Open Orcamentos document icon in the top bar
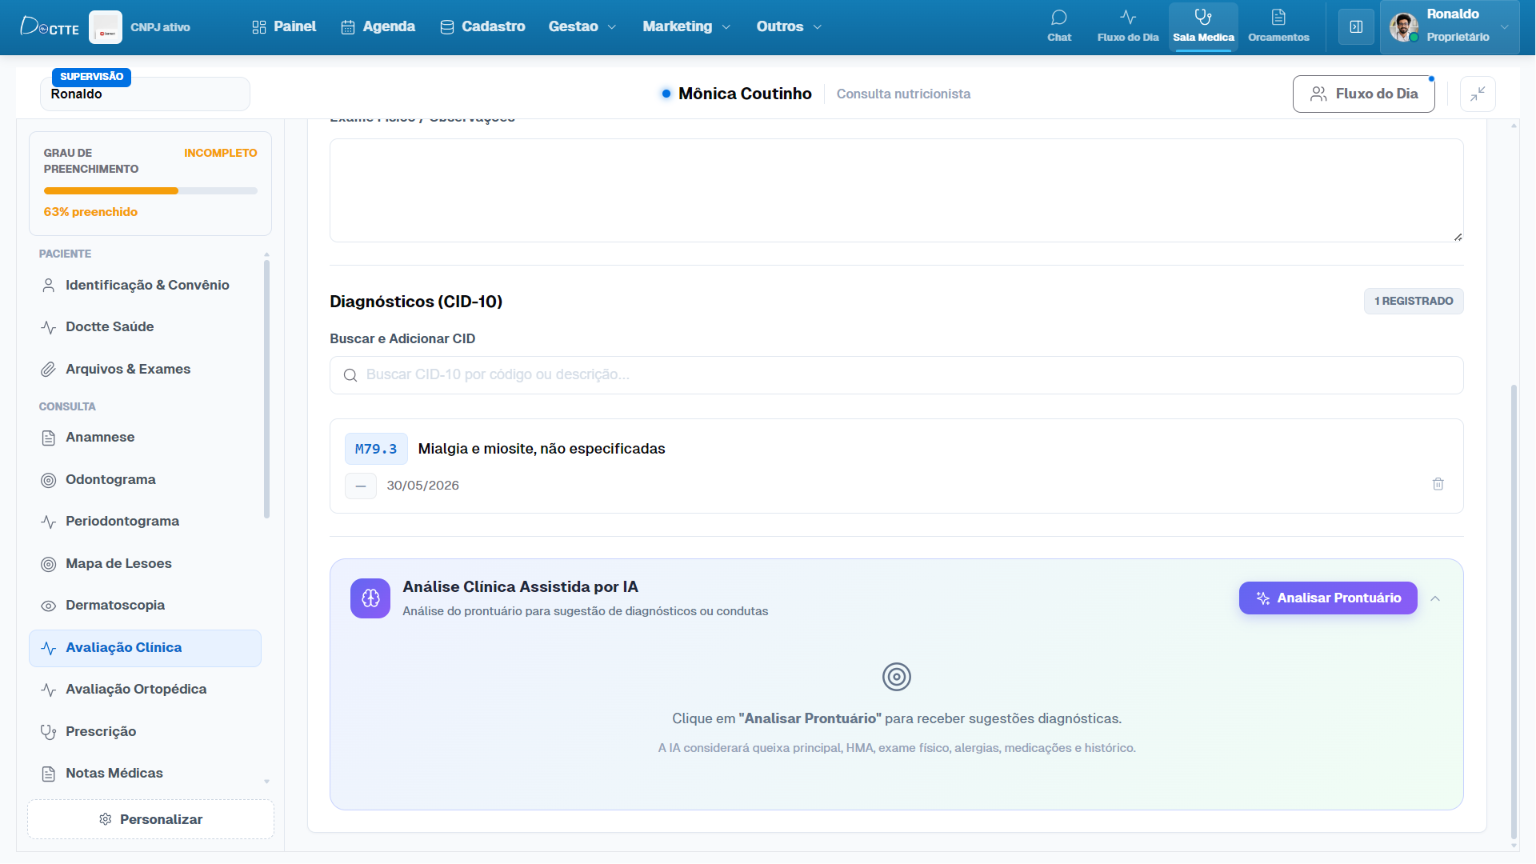This screenshot has height=864, width=1536. pos(1278,26)
